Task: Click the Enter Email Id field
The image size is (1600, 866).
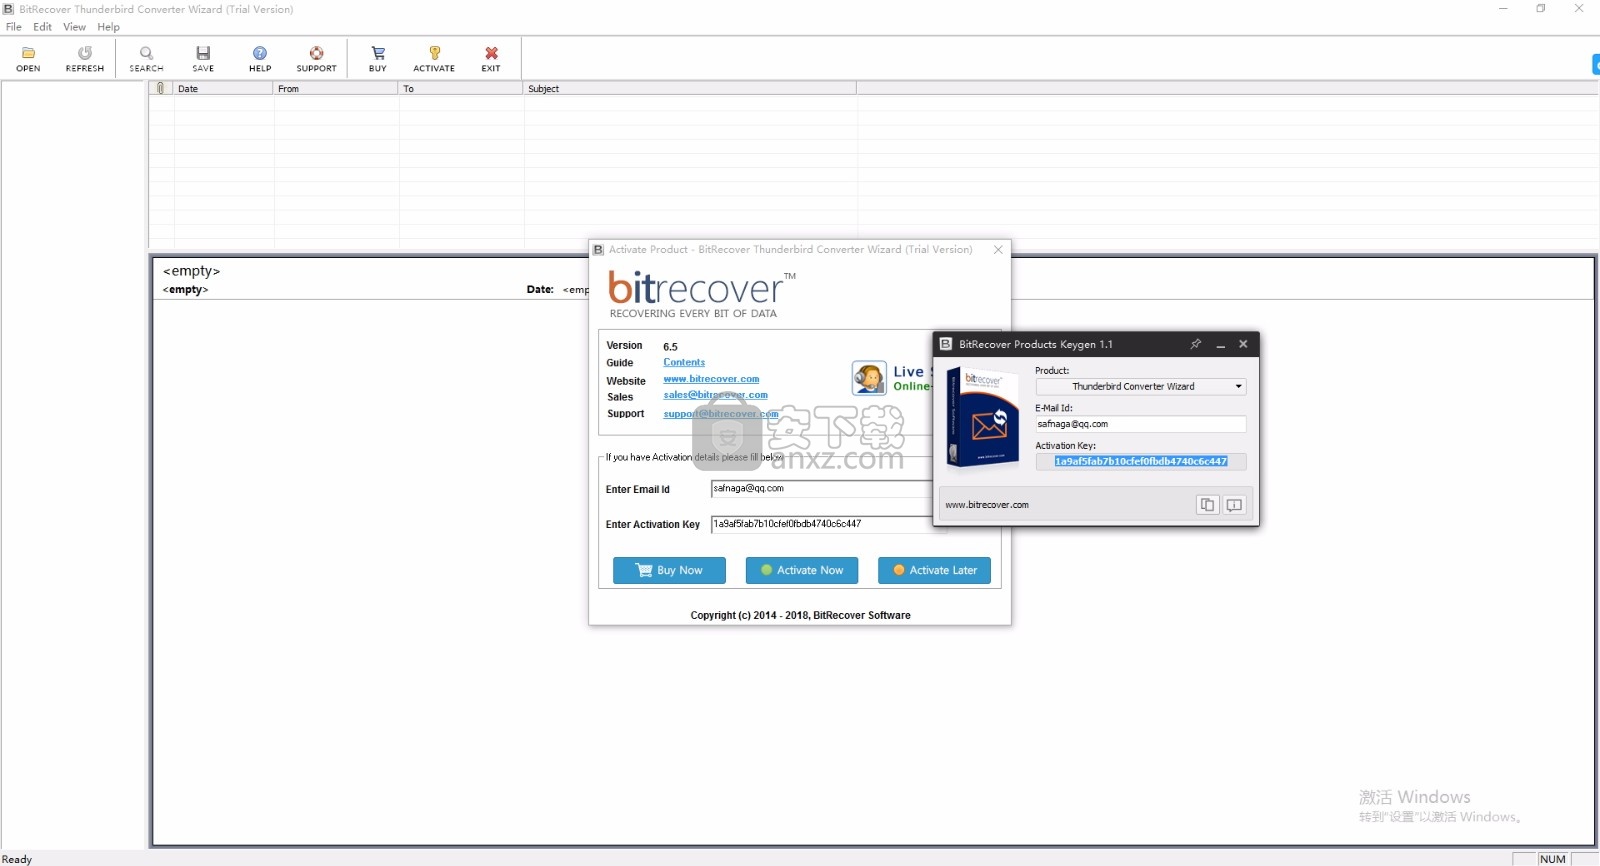Action: [821, 489]
